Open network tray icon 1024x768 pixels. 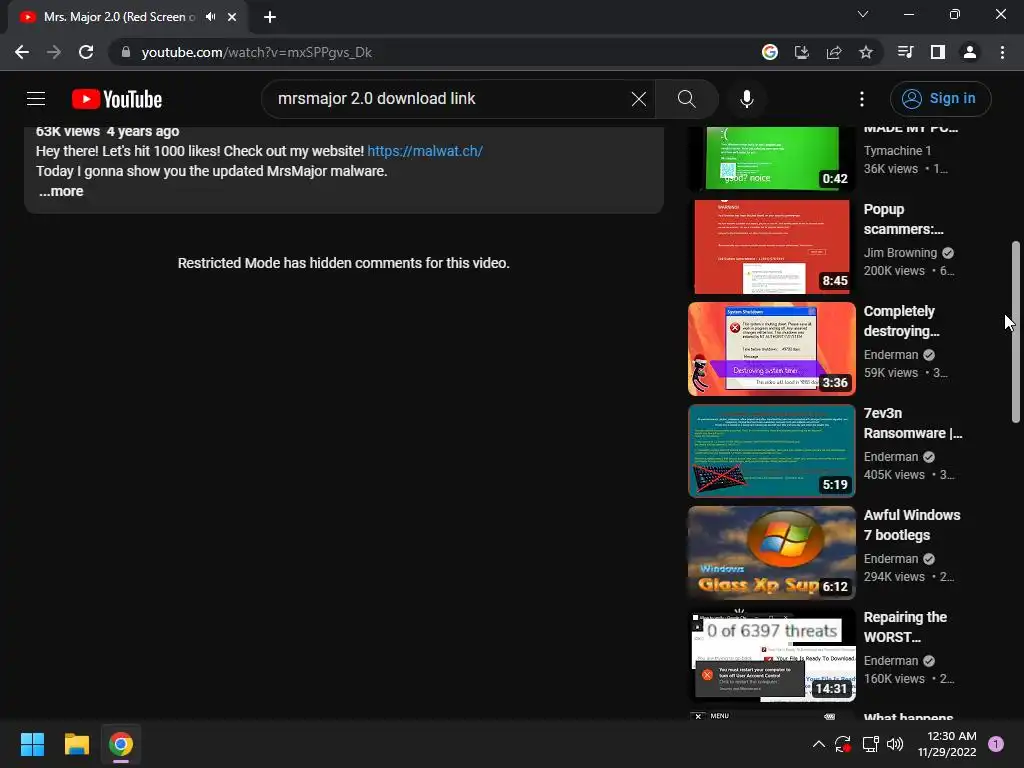[x=870, y=744]
